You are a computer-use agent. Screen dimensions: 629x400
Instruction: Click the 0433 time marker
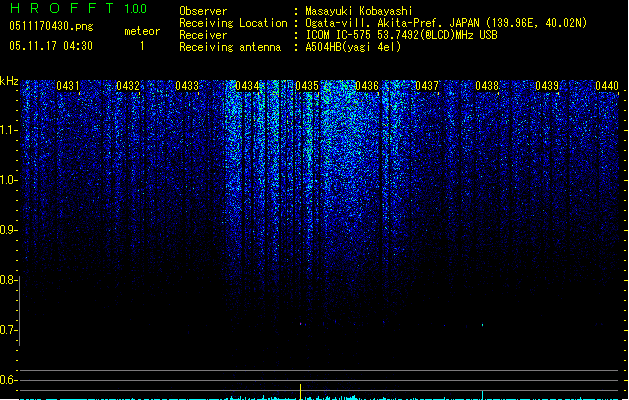point(187,86)
